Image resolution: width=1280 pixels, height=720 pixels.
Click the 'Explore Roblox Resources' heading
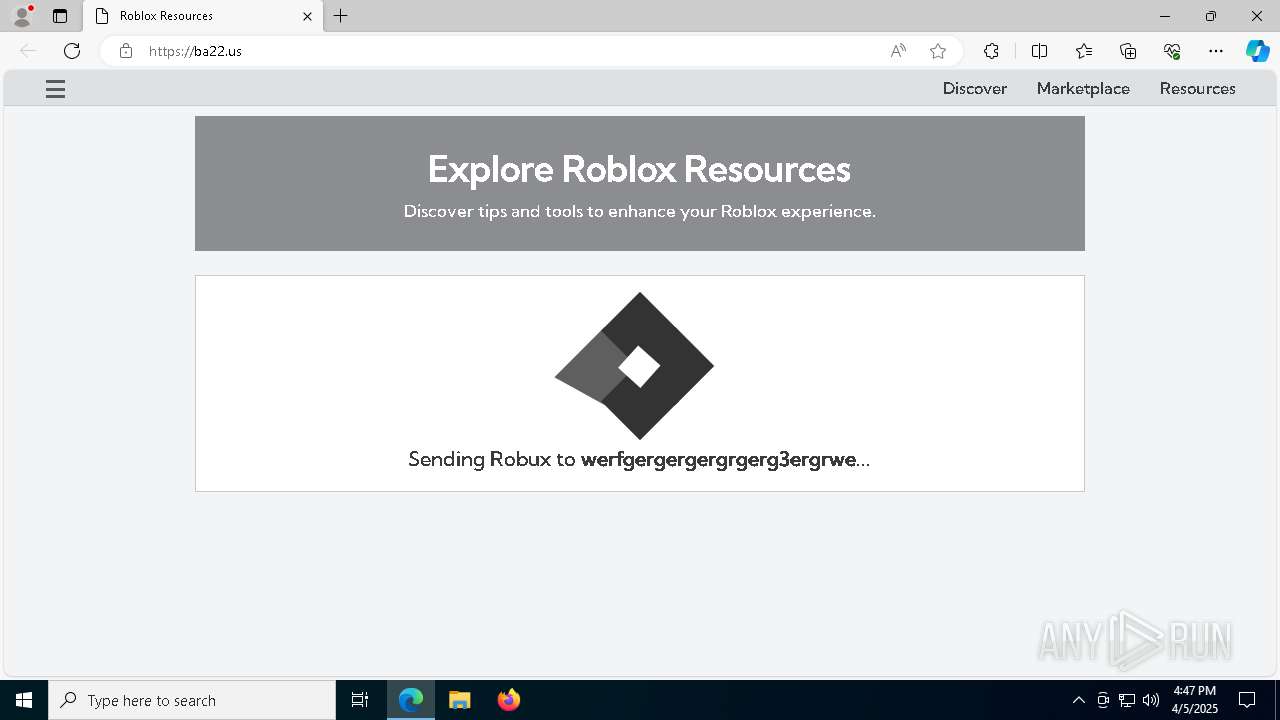639,169
